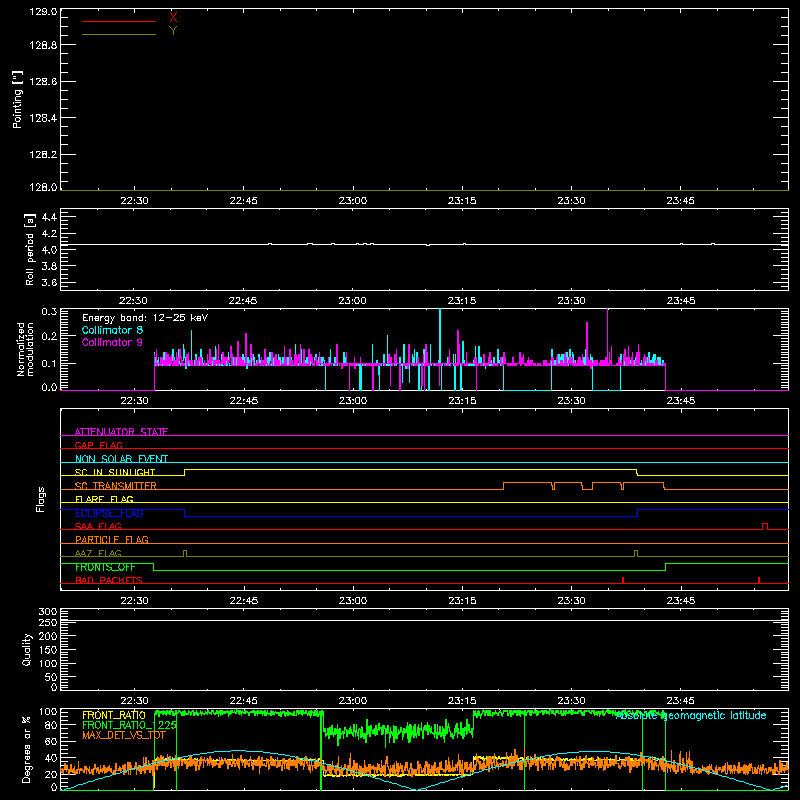Screen dimensions: 800x800
Task: Click the Degrees or % axis title
Action: (x=27, y=749)
